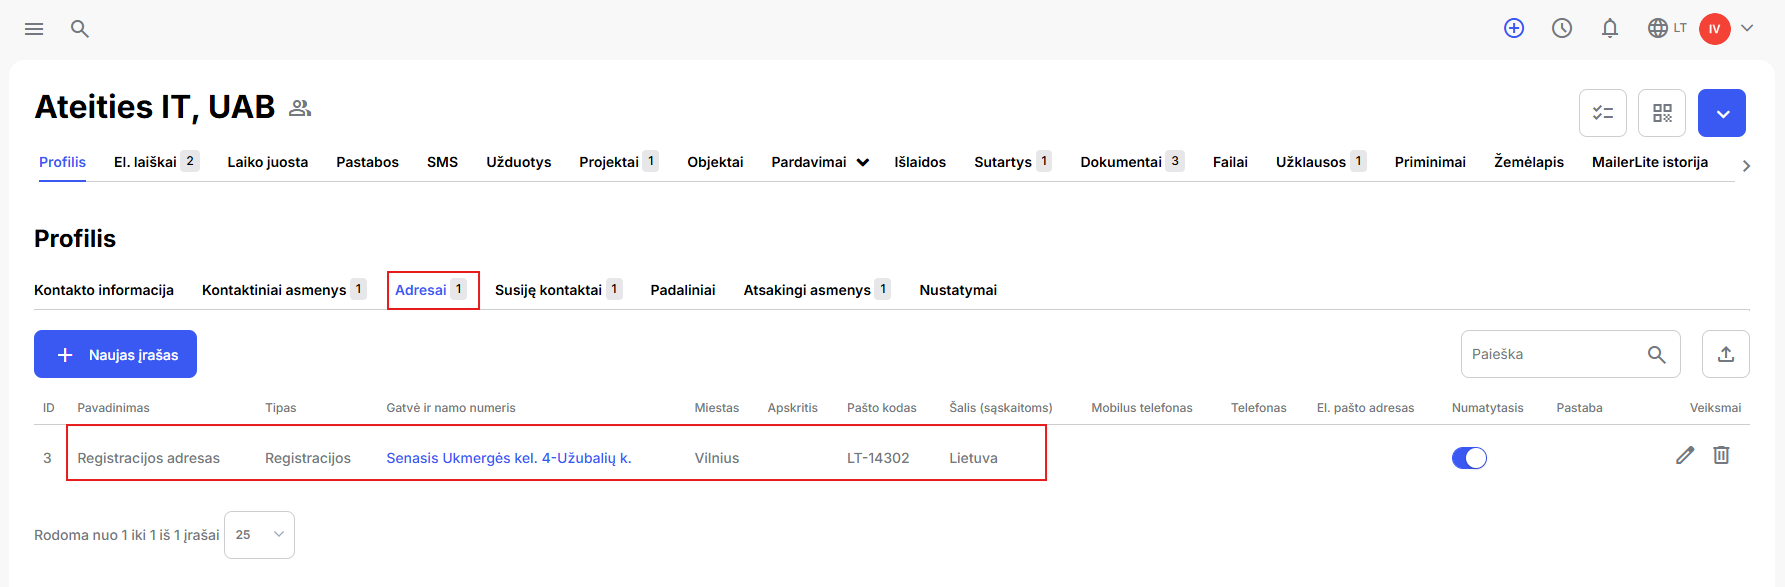The image size is (1785, 587).
Task: Click the global search magnifier icon
Action: [x=80, y=29]
